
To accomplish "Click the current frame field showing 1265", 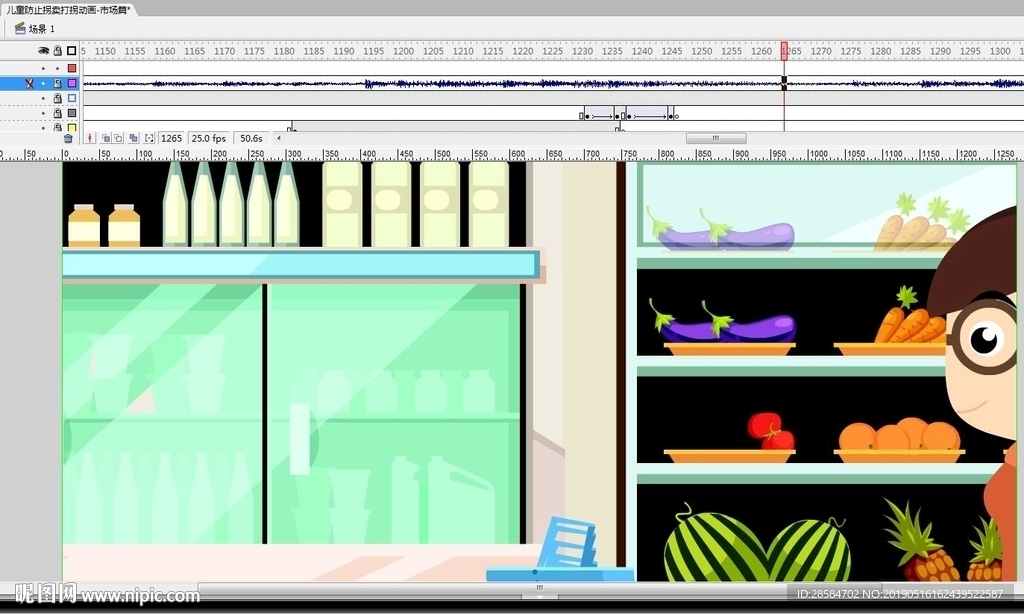I will tap(171, 138).
